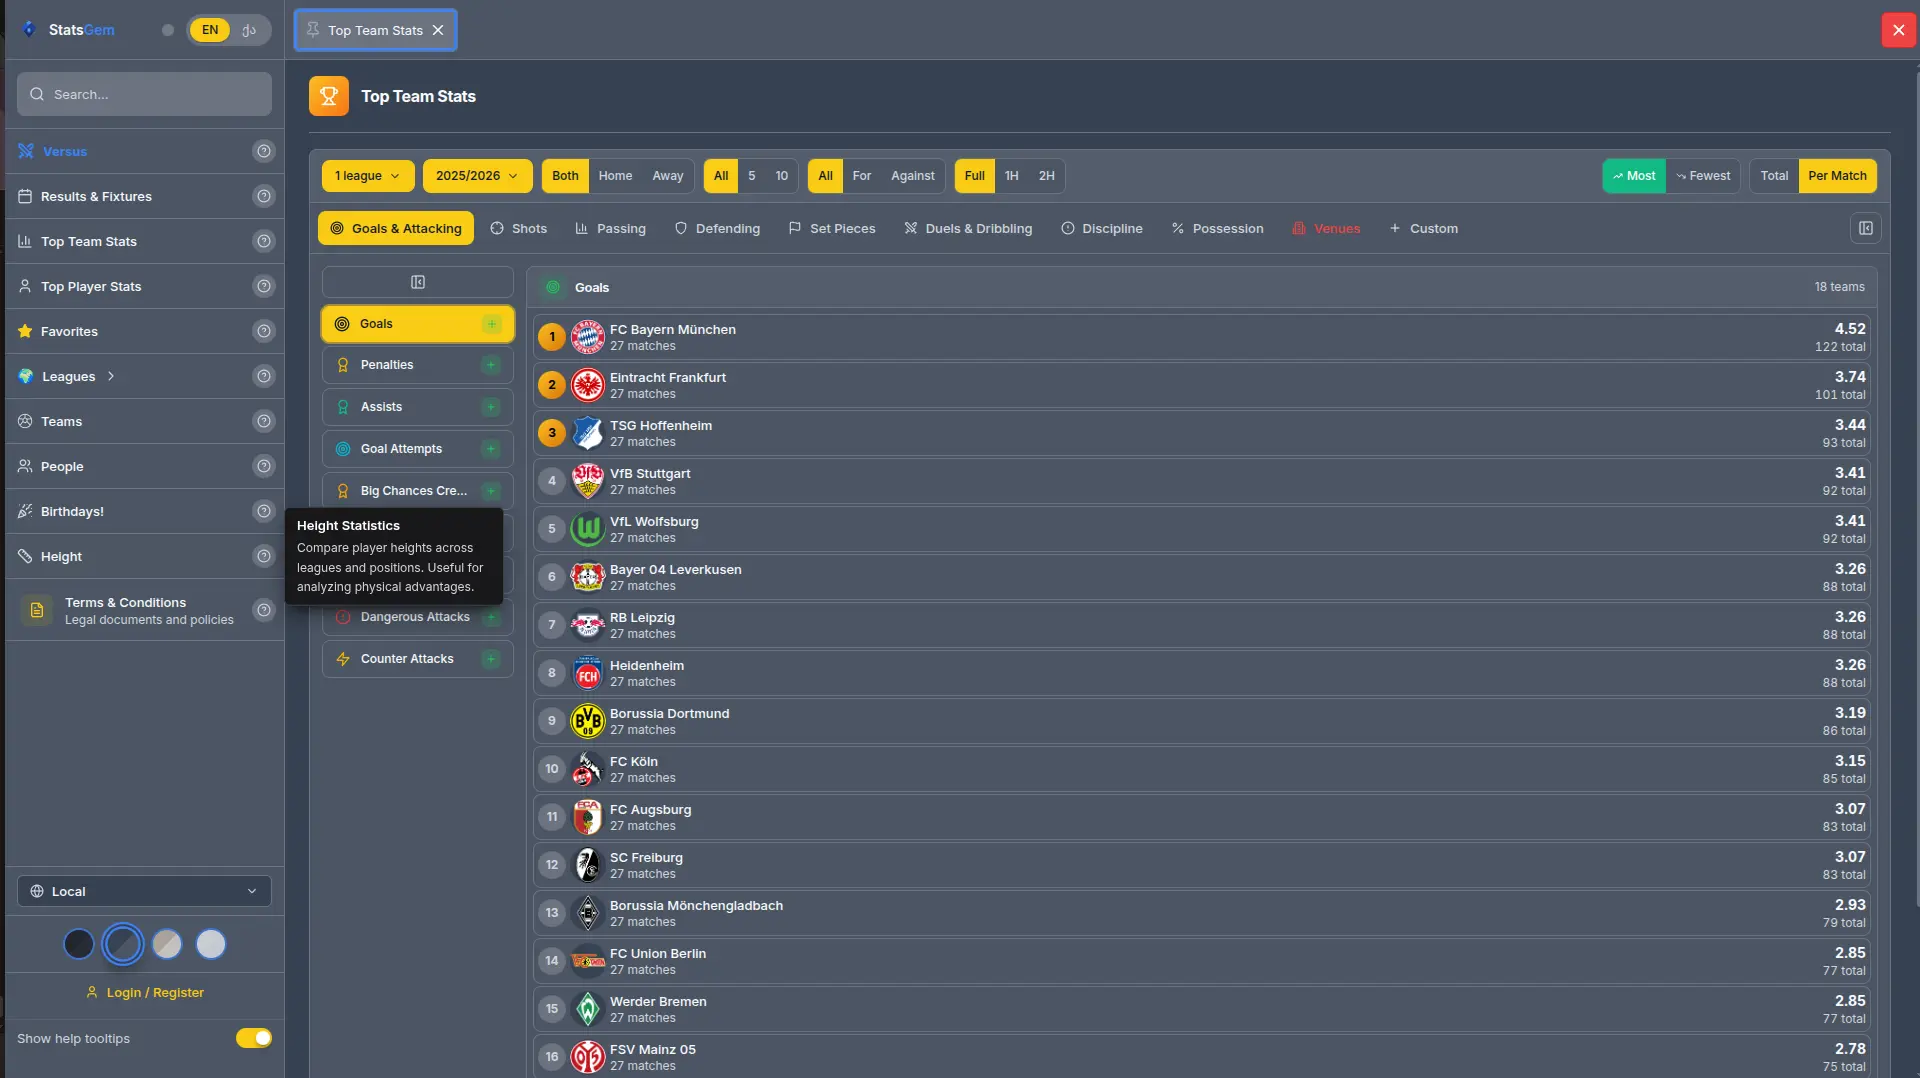This screenshot has width=1920, height=1078.
Task: Open the Discipline tab
Action: 1102,228
